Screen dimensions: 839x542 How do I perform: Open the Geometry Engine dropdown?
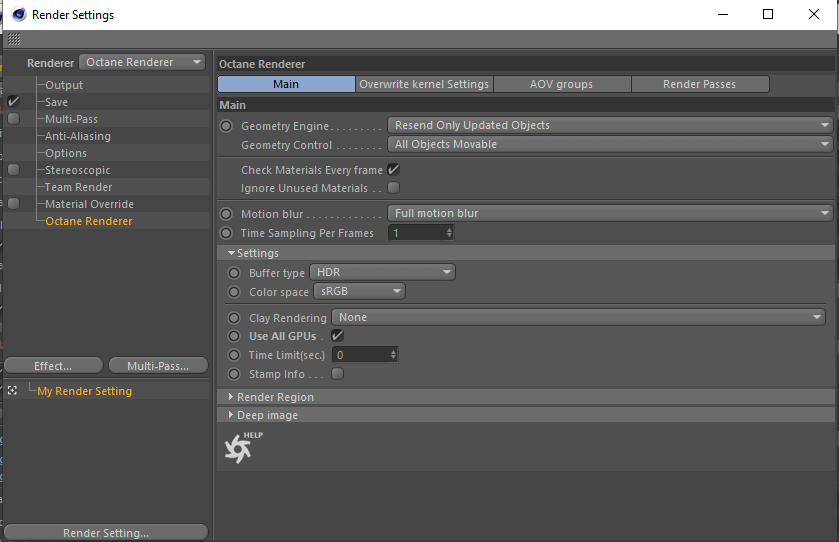pos(610,125)
